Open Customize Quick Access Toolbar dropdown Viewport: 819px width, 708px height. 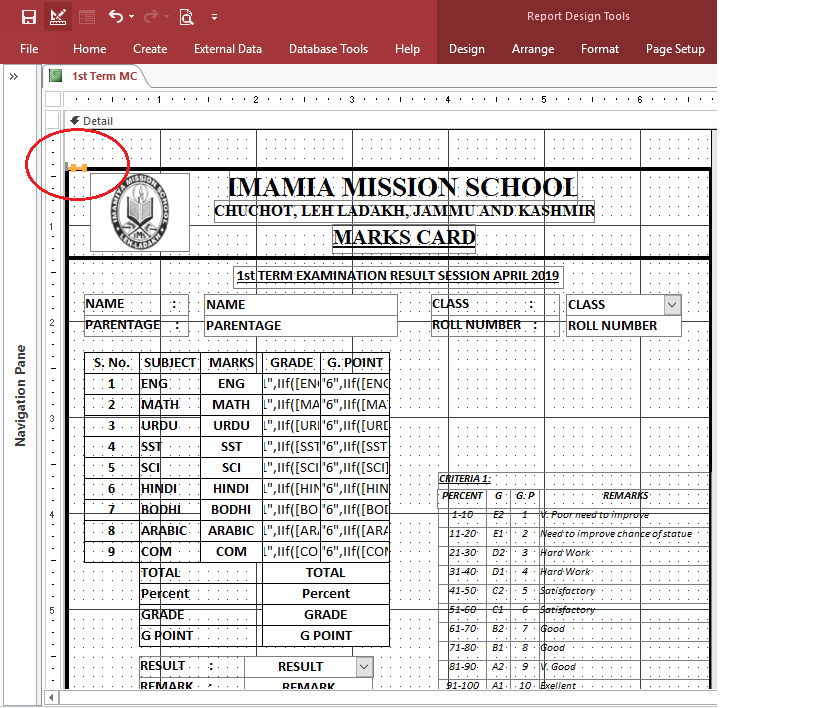coord(214,17)
